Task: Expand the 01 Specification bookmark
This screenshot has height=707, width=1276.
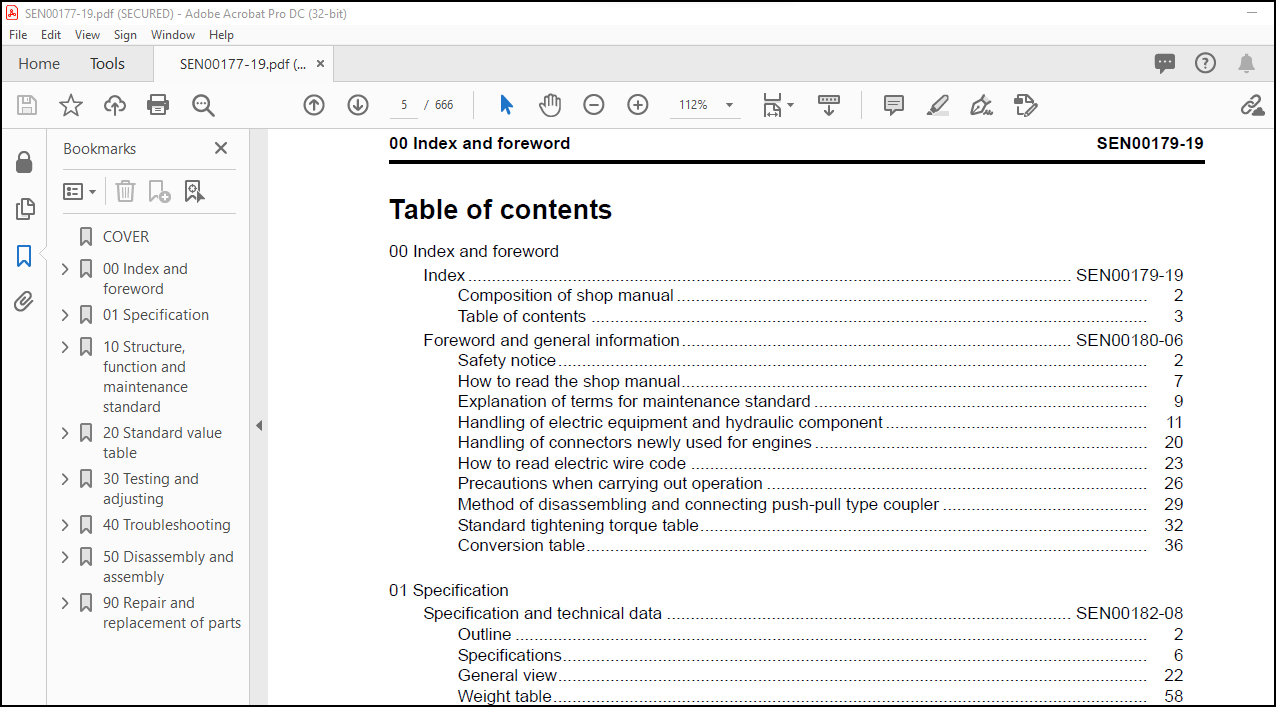Action: (65, 315)
